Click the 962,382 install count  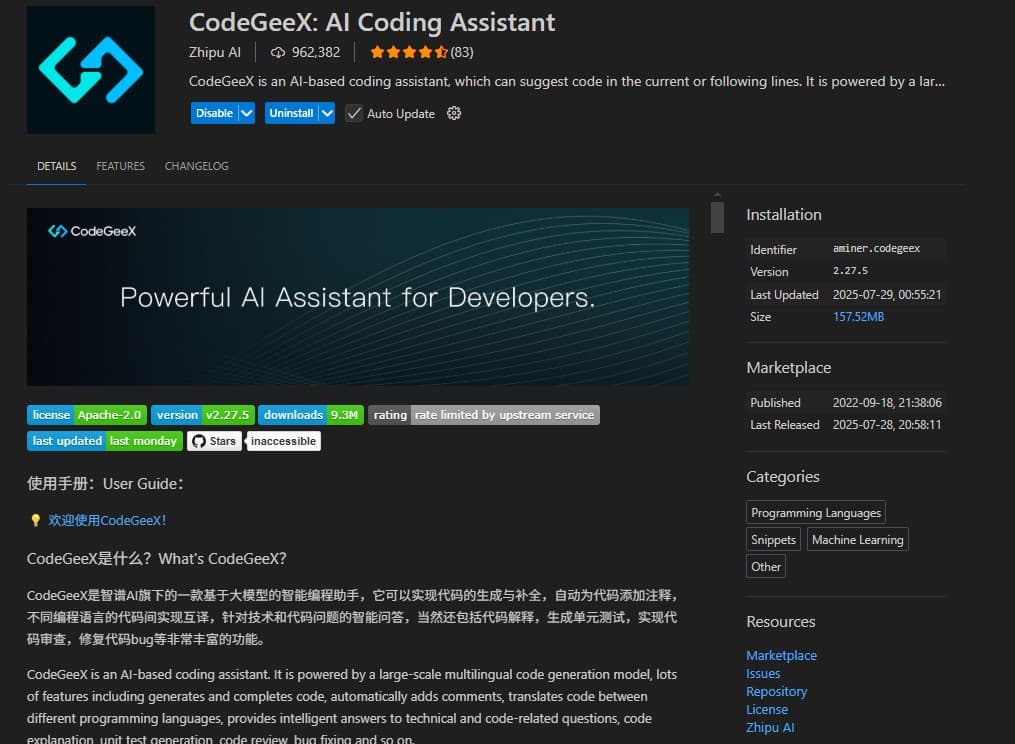315,52
